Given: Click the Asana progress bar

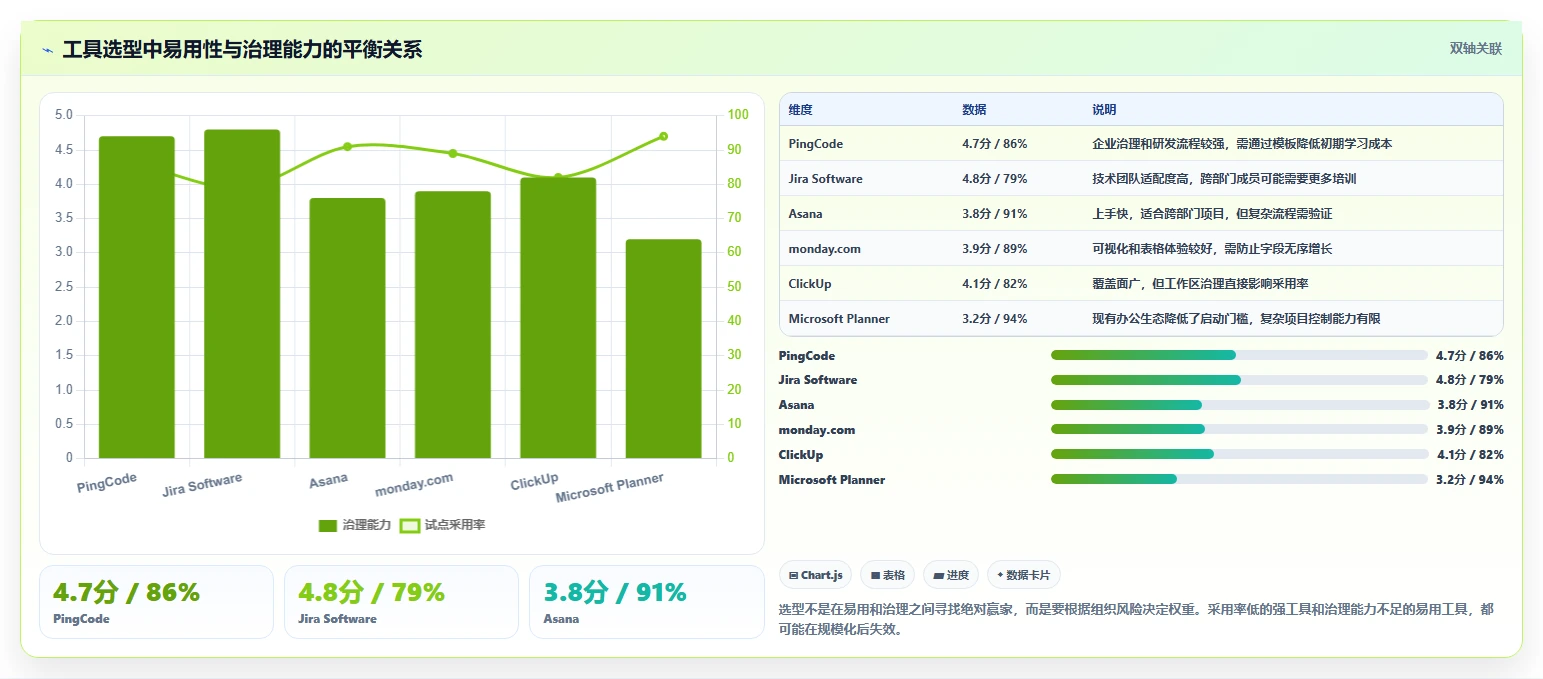Looking at the screenshot, I should pyautogui.click(x=1239, y=405).
